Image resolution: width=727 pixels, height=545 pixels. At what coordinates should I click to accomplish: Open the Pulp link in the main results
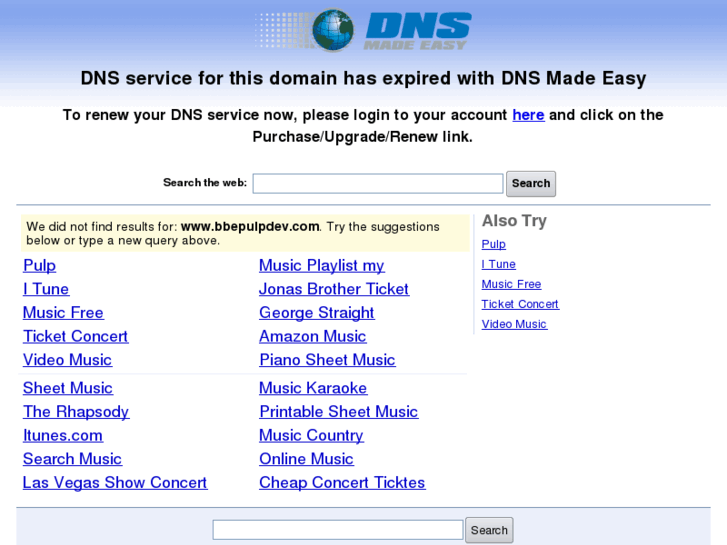[x=39, y=265]
